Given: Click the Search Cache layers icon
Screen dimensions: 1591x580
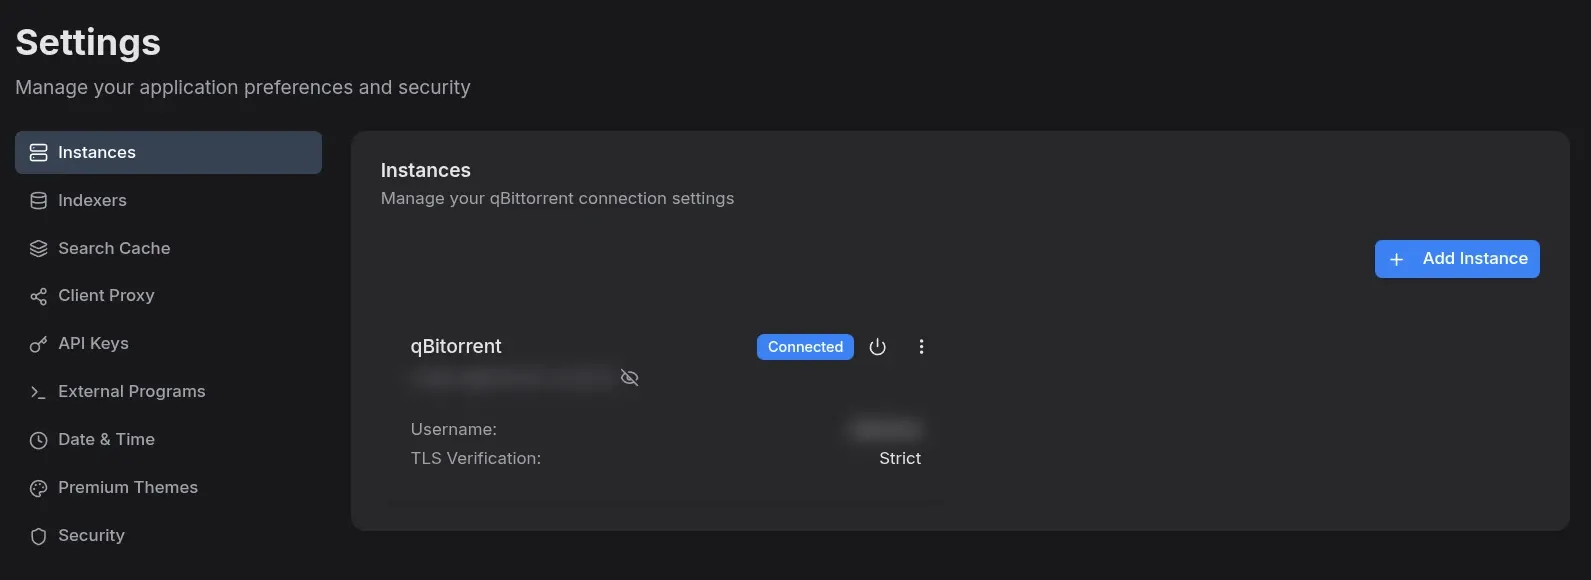Looking at the screenshot, I should pyautogui.click(x=39, y=249).
